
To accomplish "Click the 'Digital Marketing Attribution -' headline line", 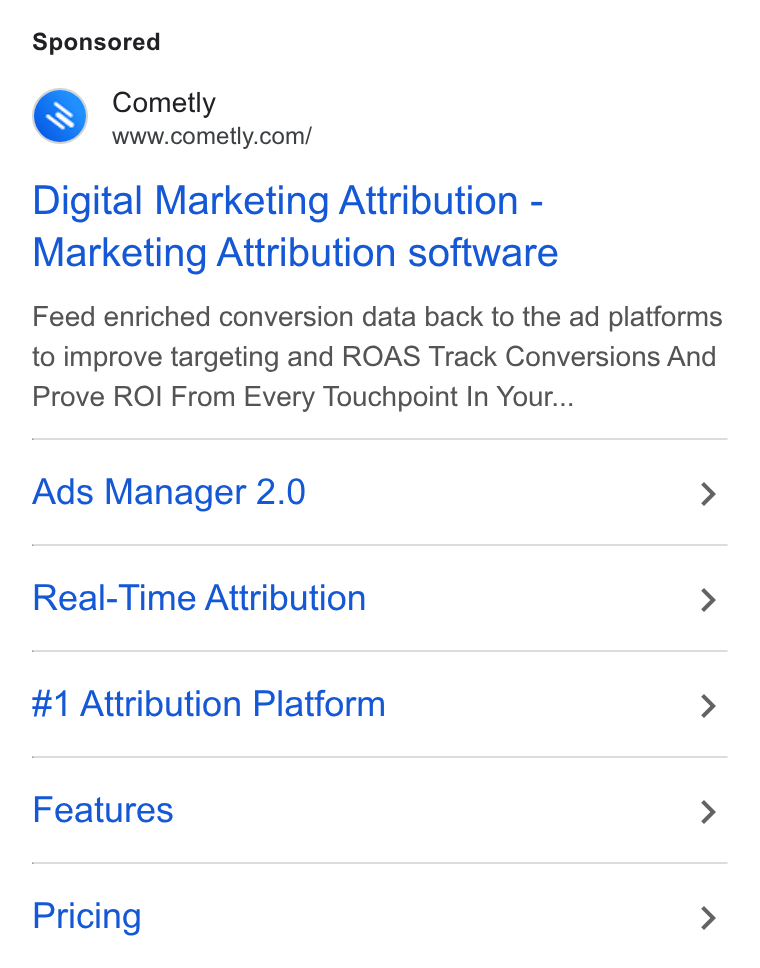I will click(x=288, y=201).
